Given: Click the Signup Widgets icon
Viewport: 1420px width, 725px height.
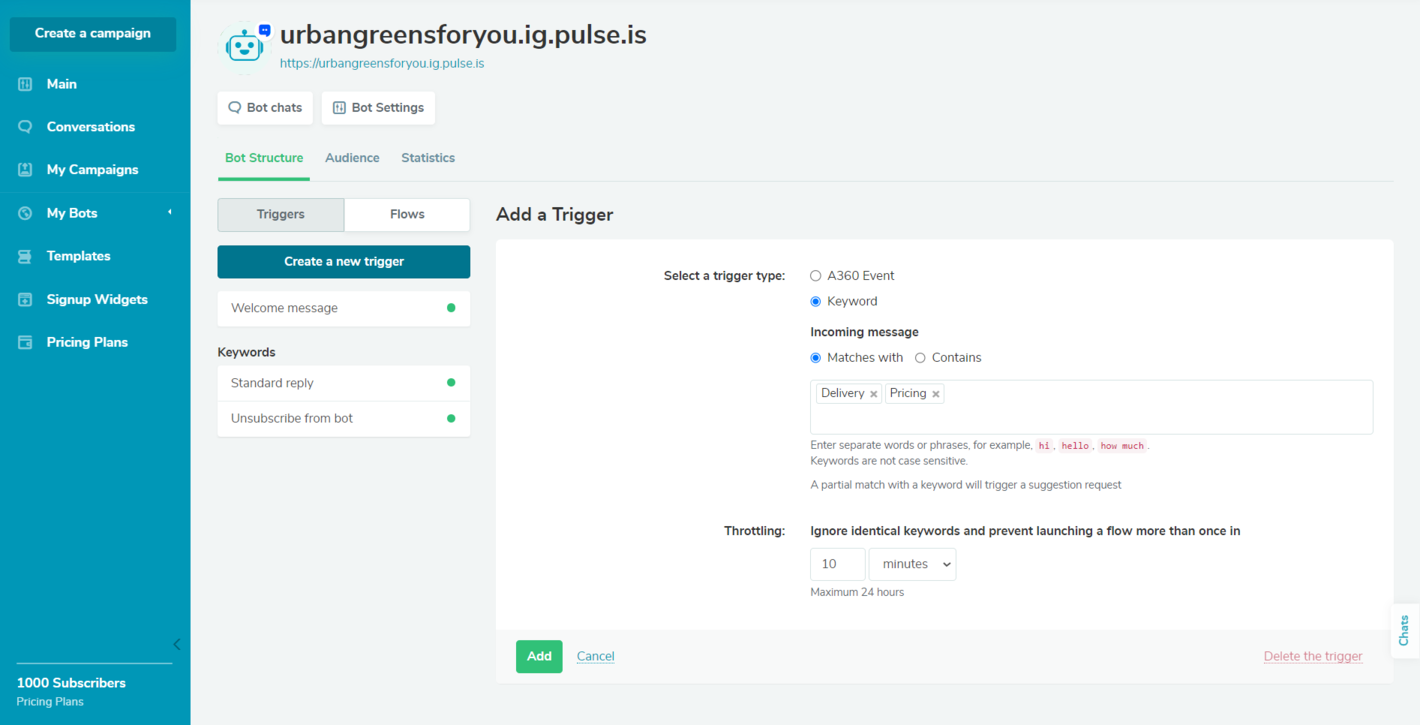Looking at the screenshot, I should [x=25, y=299].
